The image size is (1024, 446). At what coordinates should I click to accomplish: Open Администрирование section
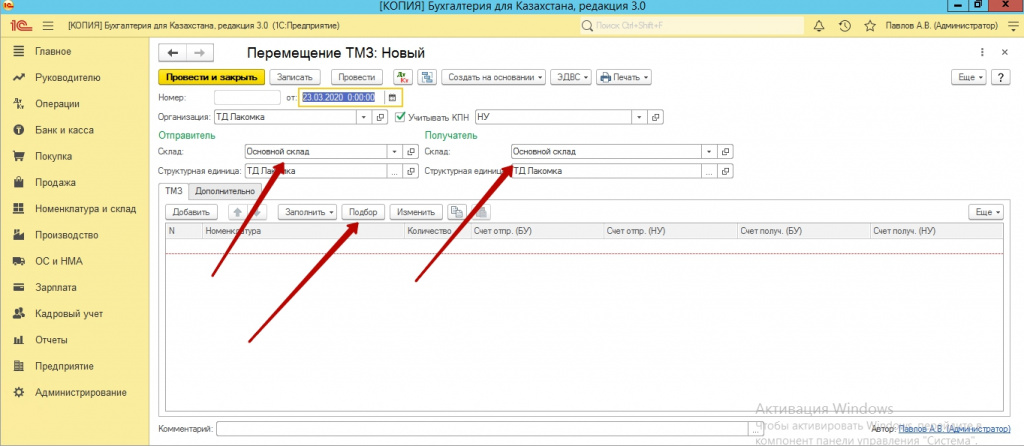point(81,392)
